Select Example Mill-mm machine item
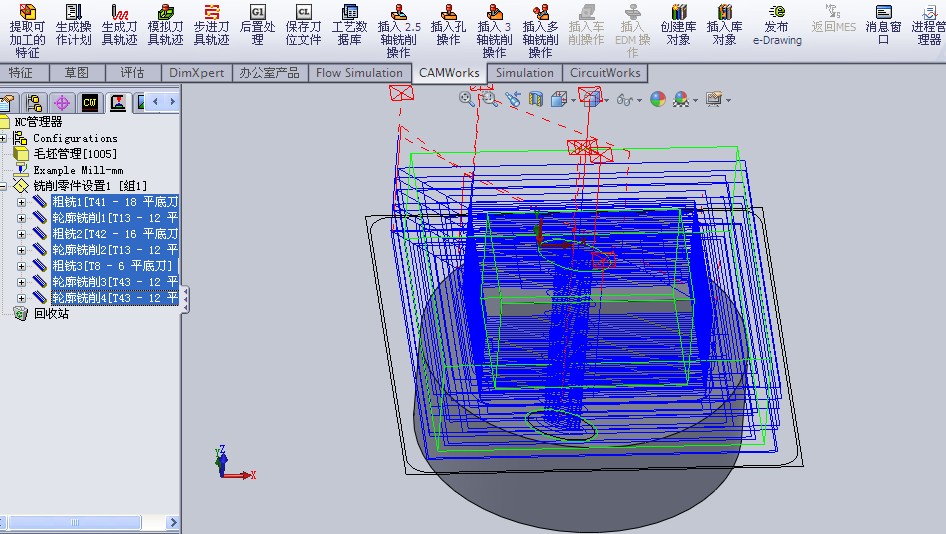Screen dimensions: 946x534 click(78, 170)
